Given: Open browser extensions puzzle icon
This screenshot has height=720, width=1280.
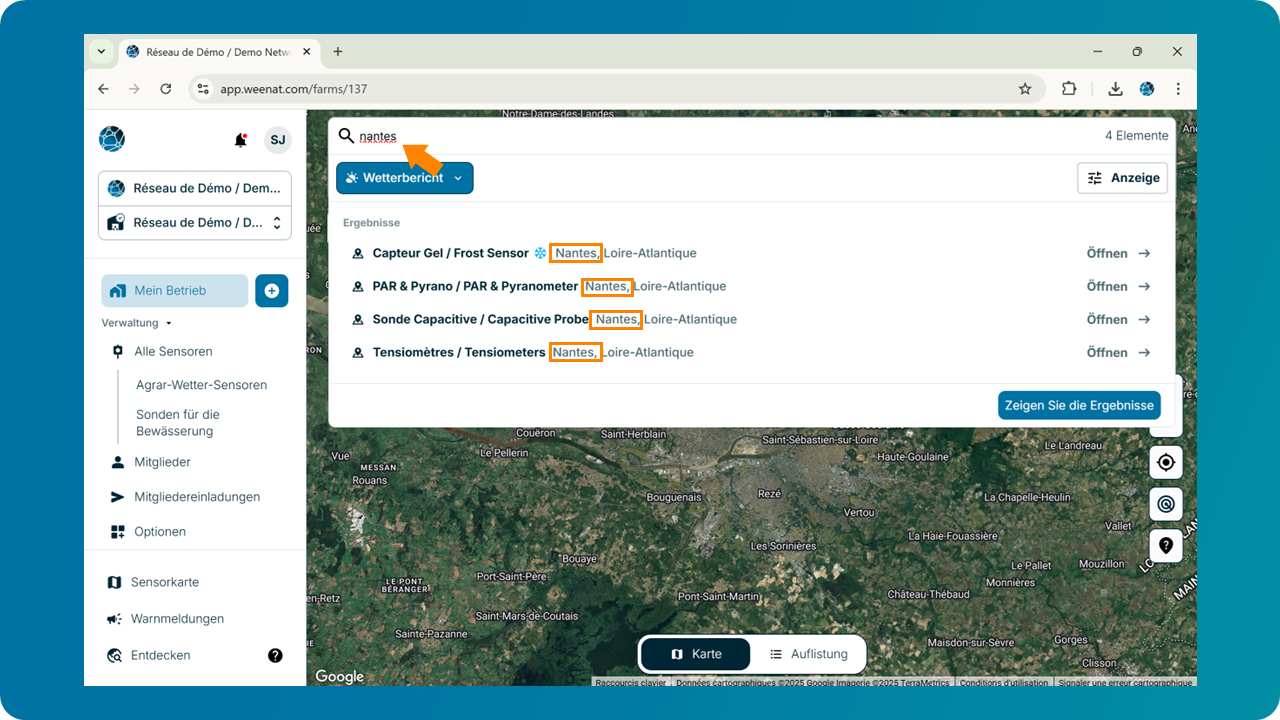Looking at the screenshot, I should 1069,89.
